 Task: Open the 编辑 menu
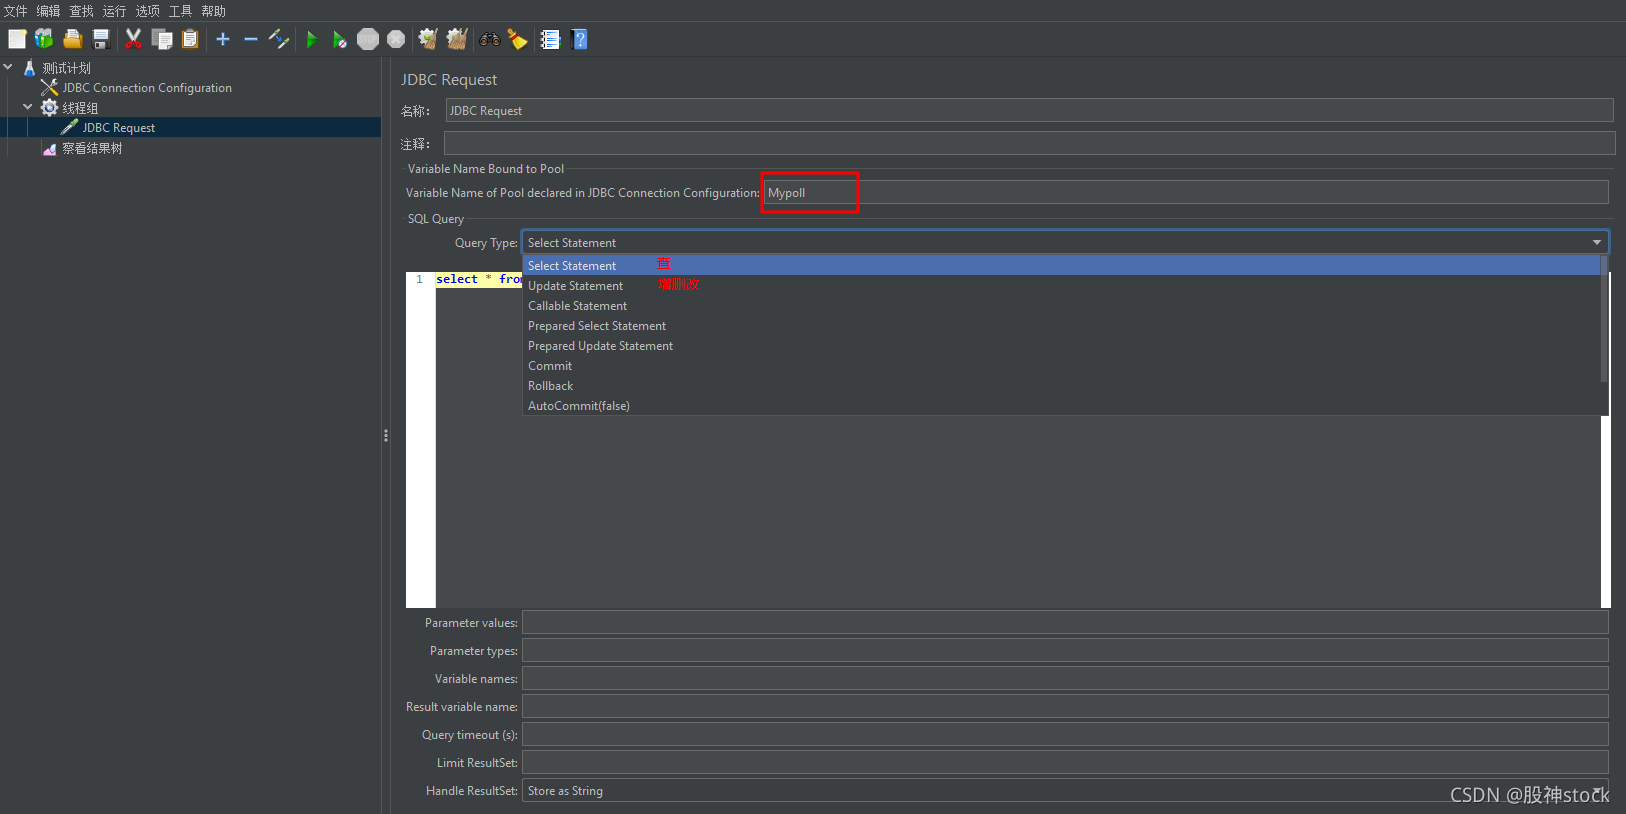click(x=49, y=11)
